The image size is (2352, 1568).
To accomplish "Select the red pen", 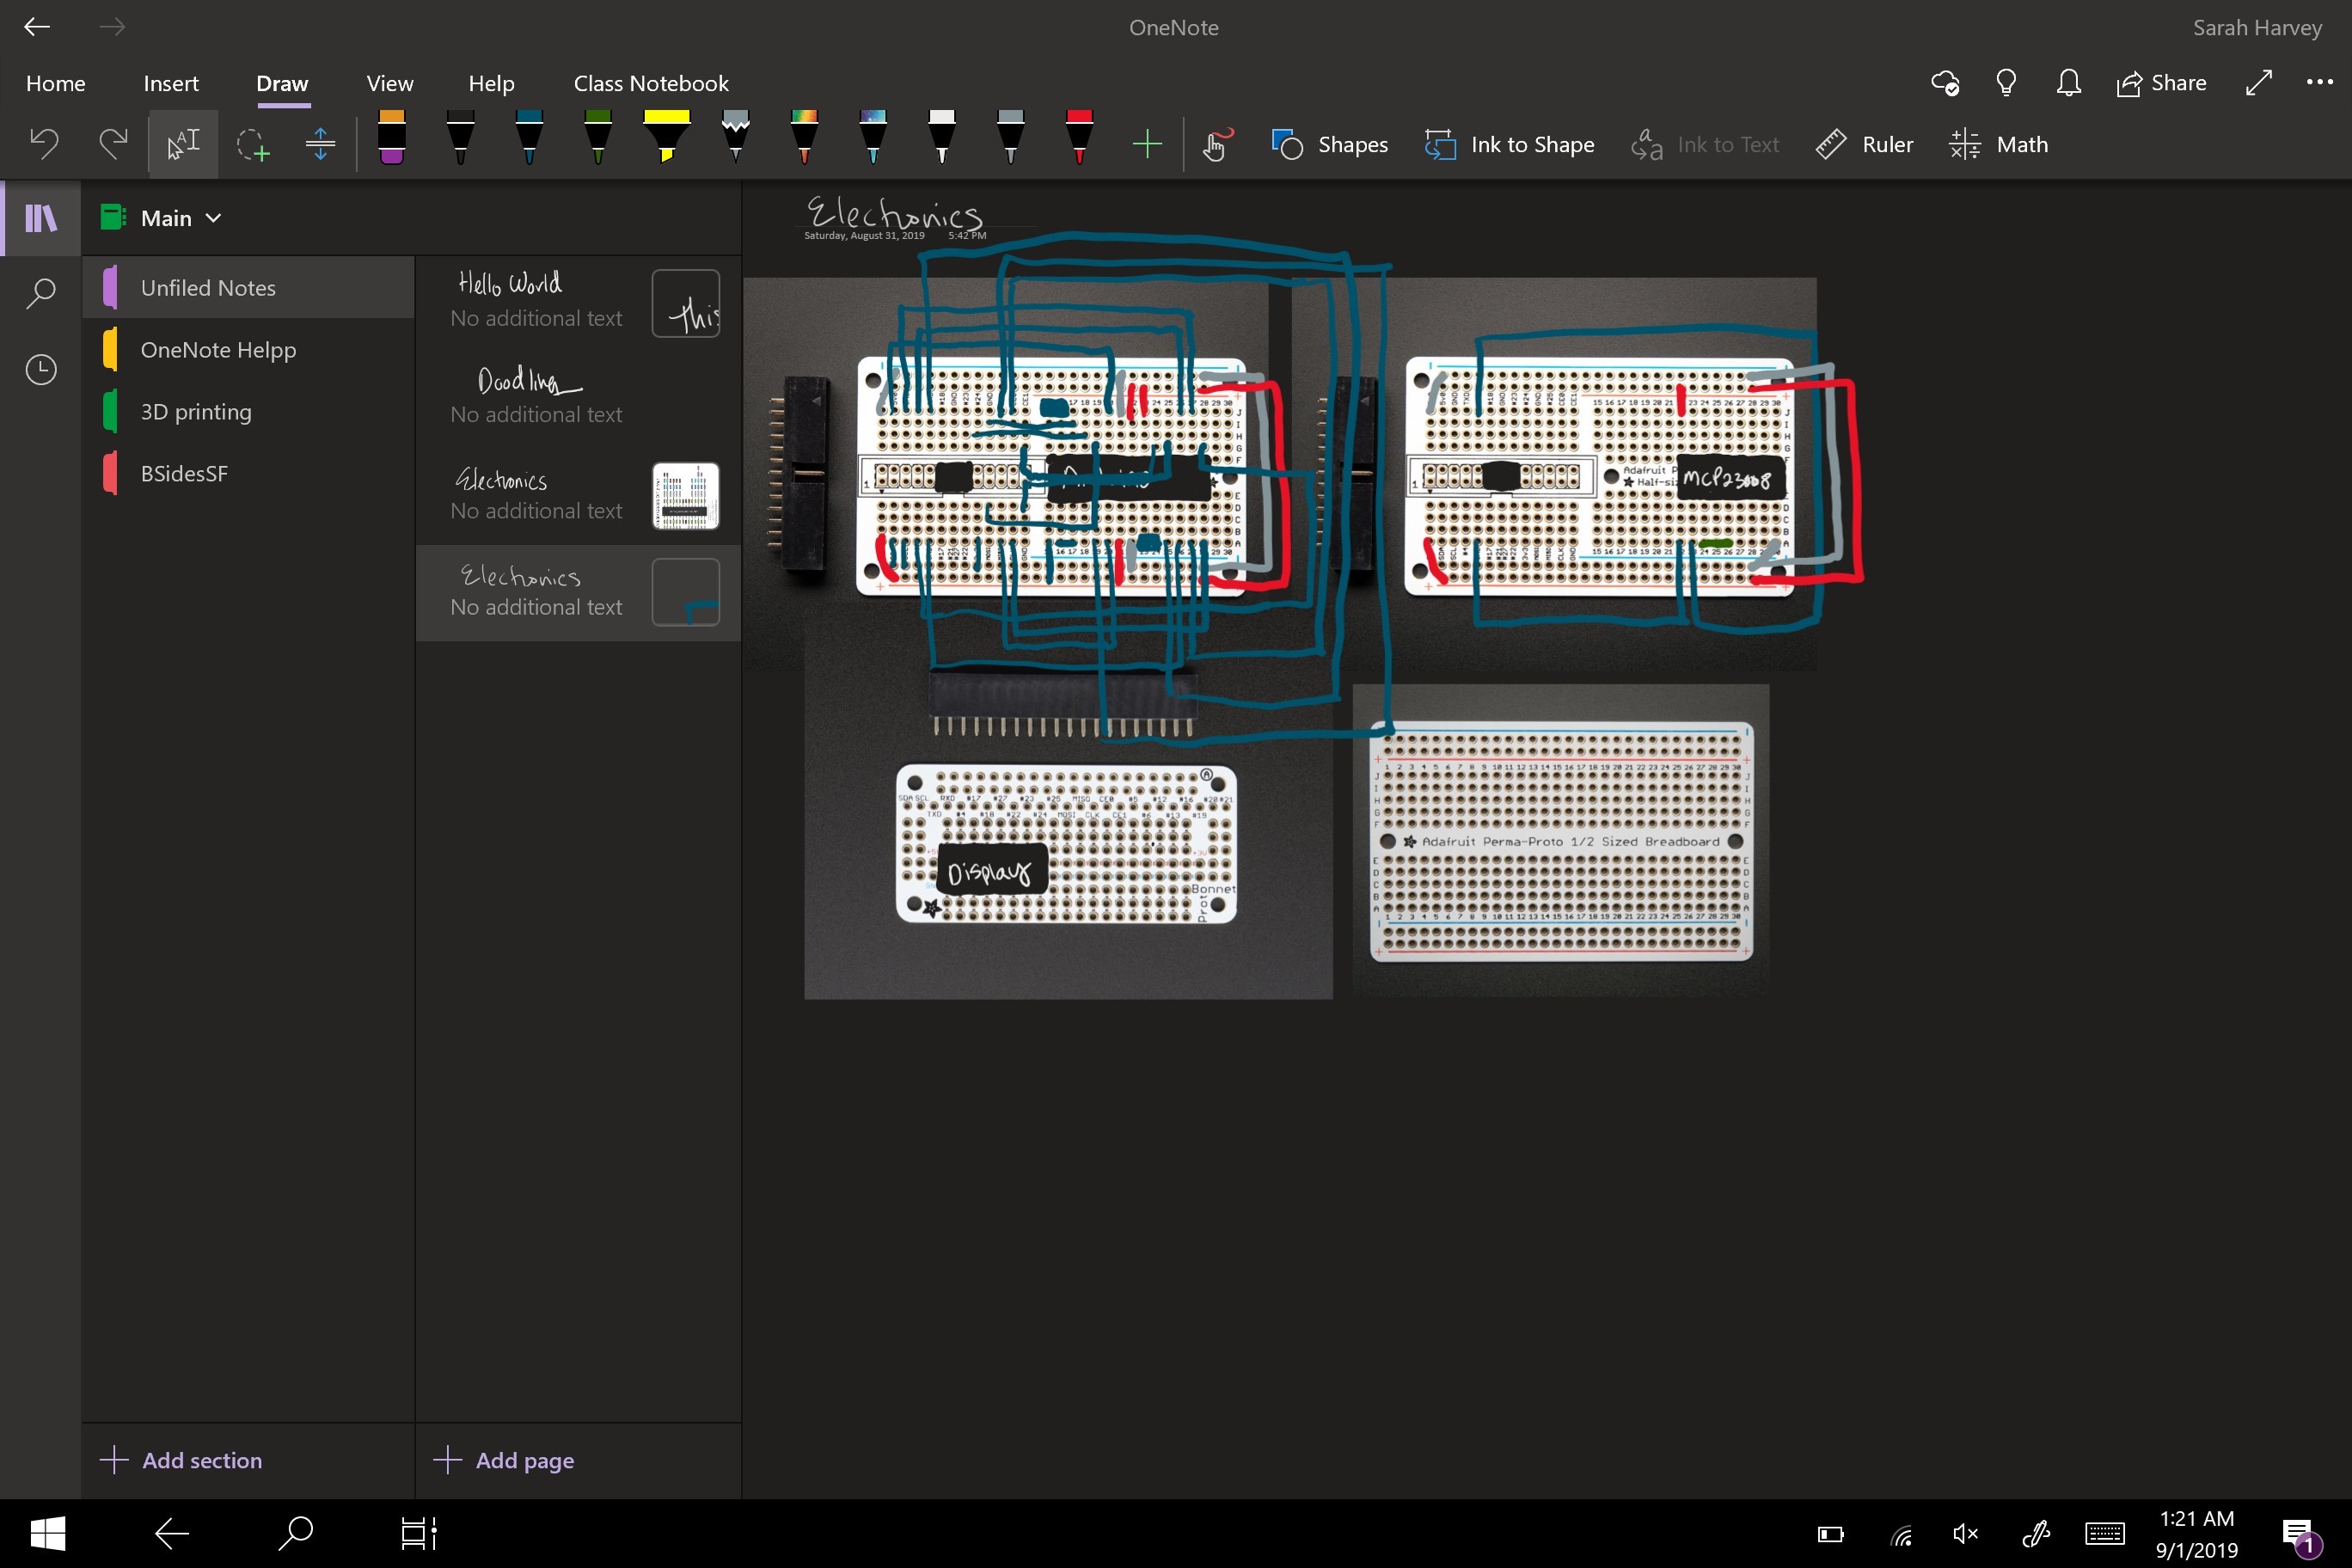I will click(x=1079, y=138).
